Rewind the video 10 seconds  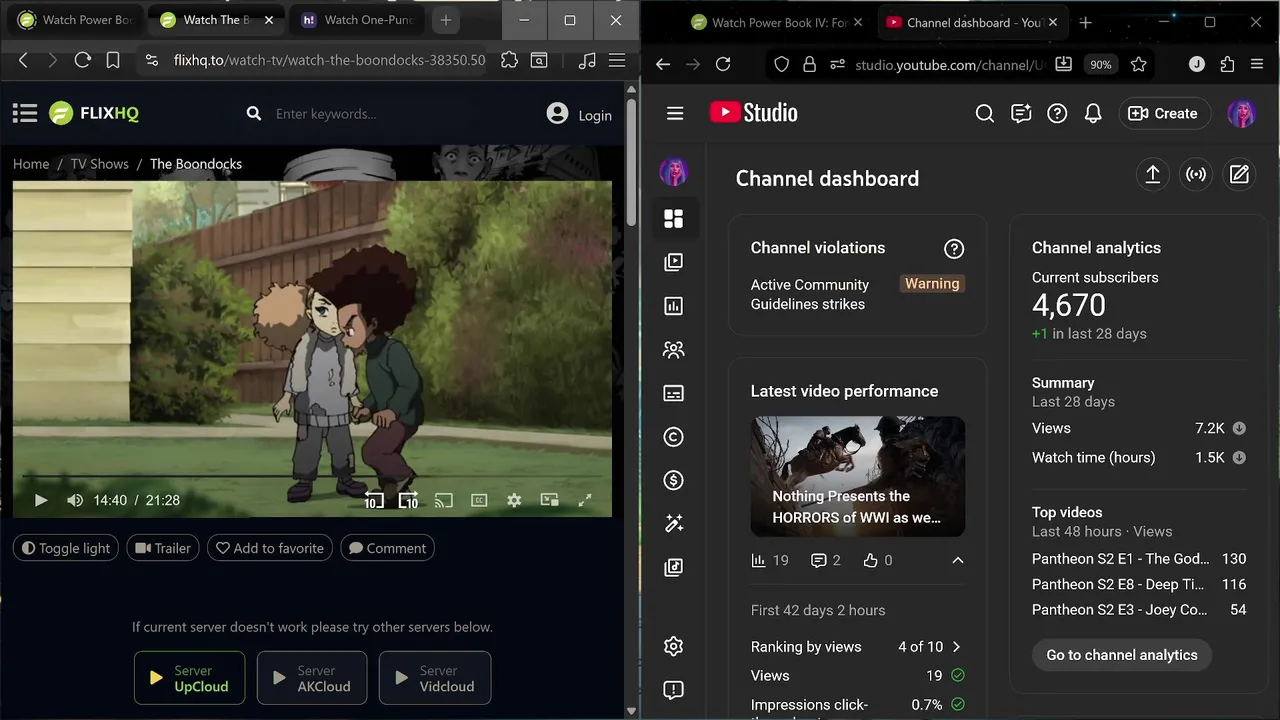pyautogui.click(x=373, y=500)
